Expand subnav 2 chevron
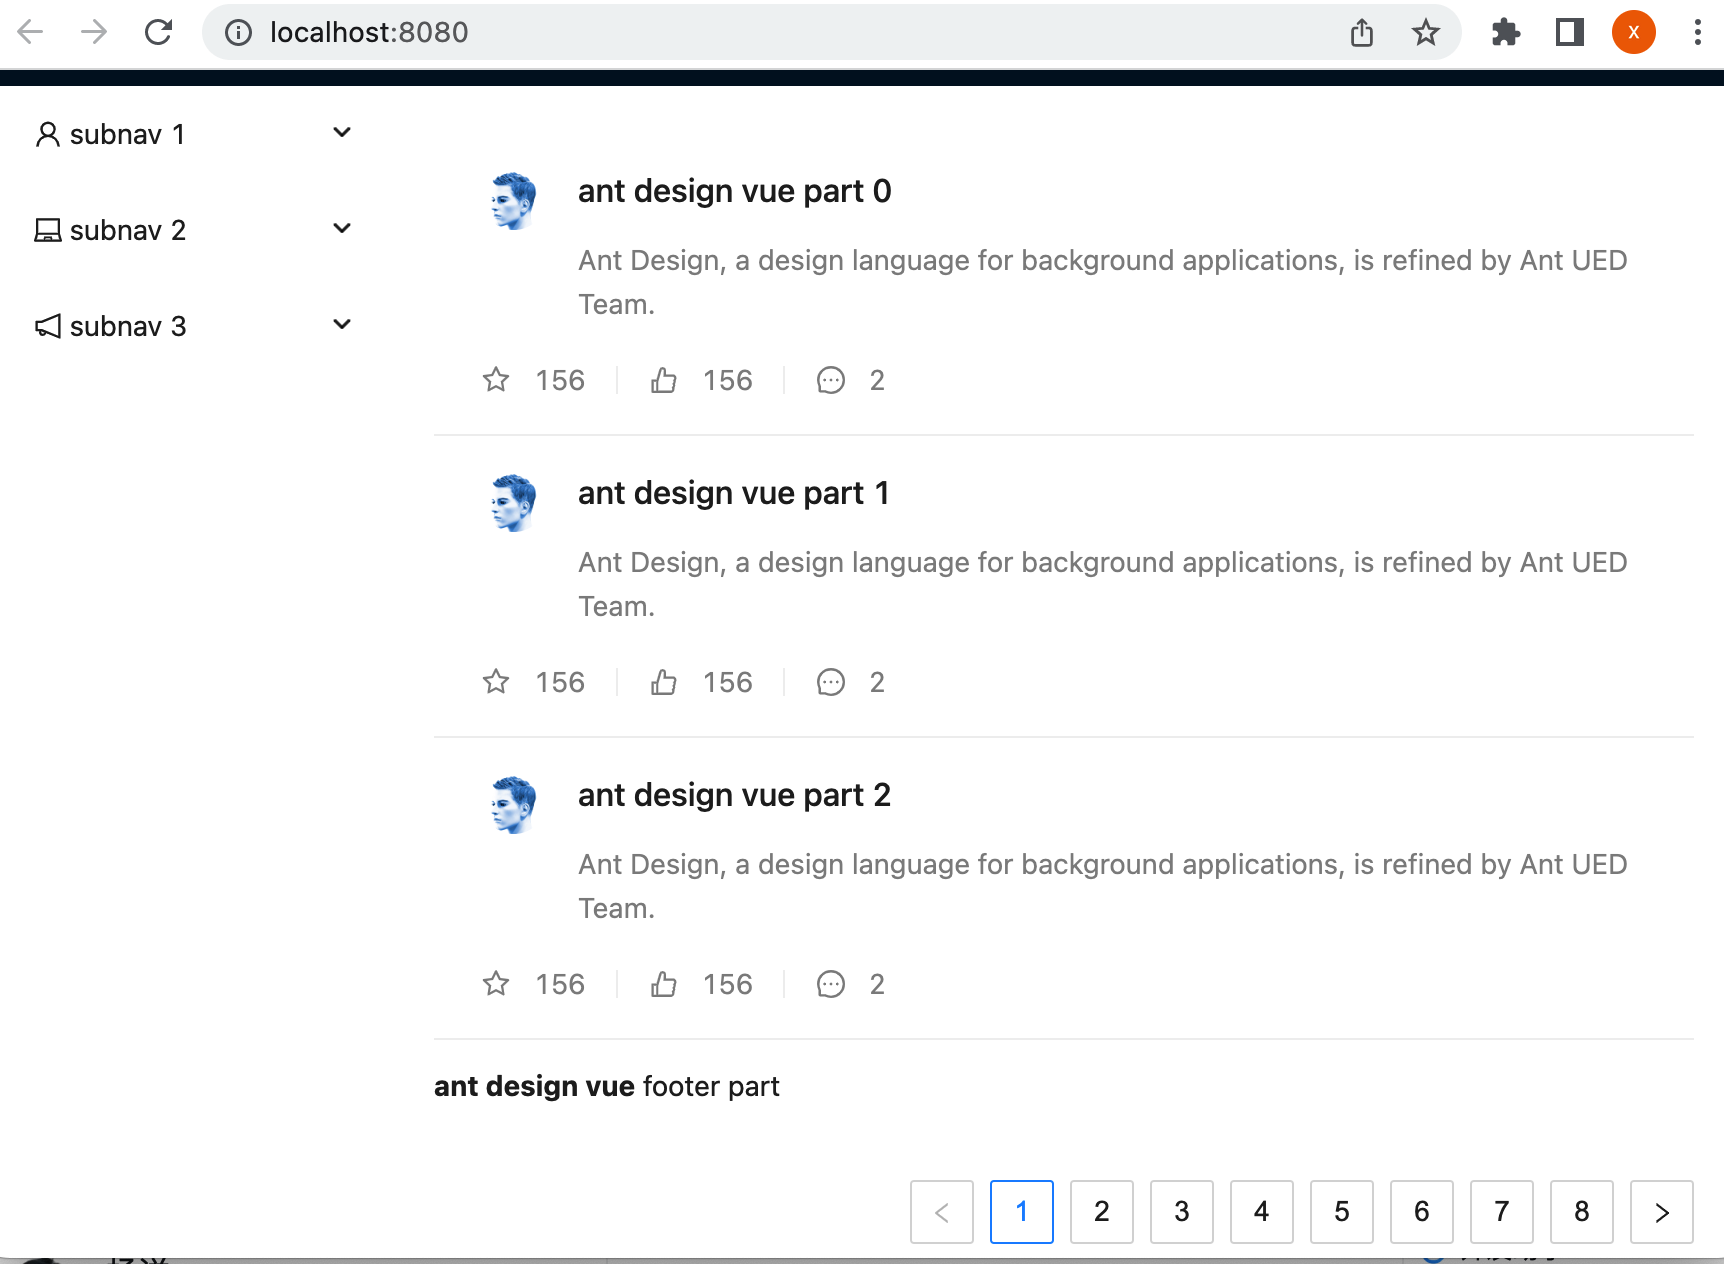 coord(342,228)
